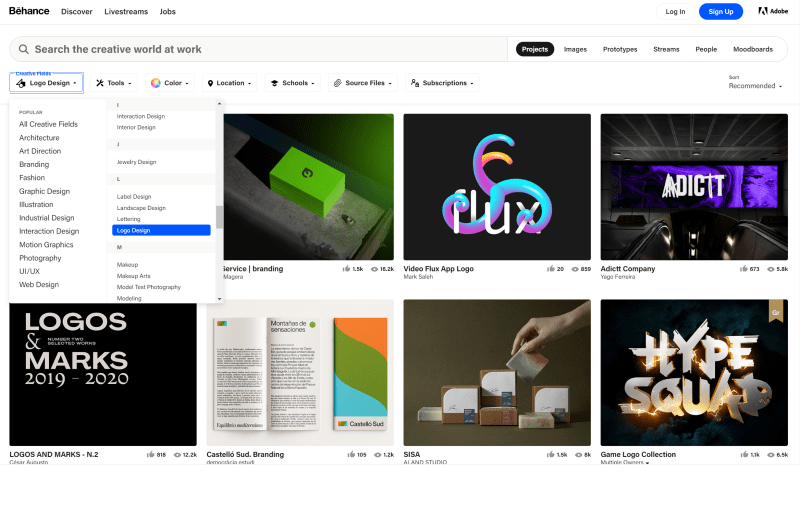Open the Video Flux App Logo thumbnail
The height and width of the screenshot is (525, 800).
(497, 186)
